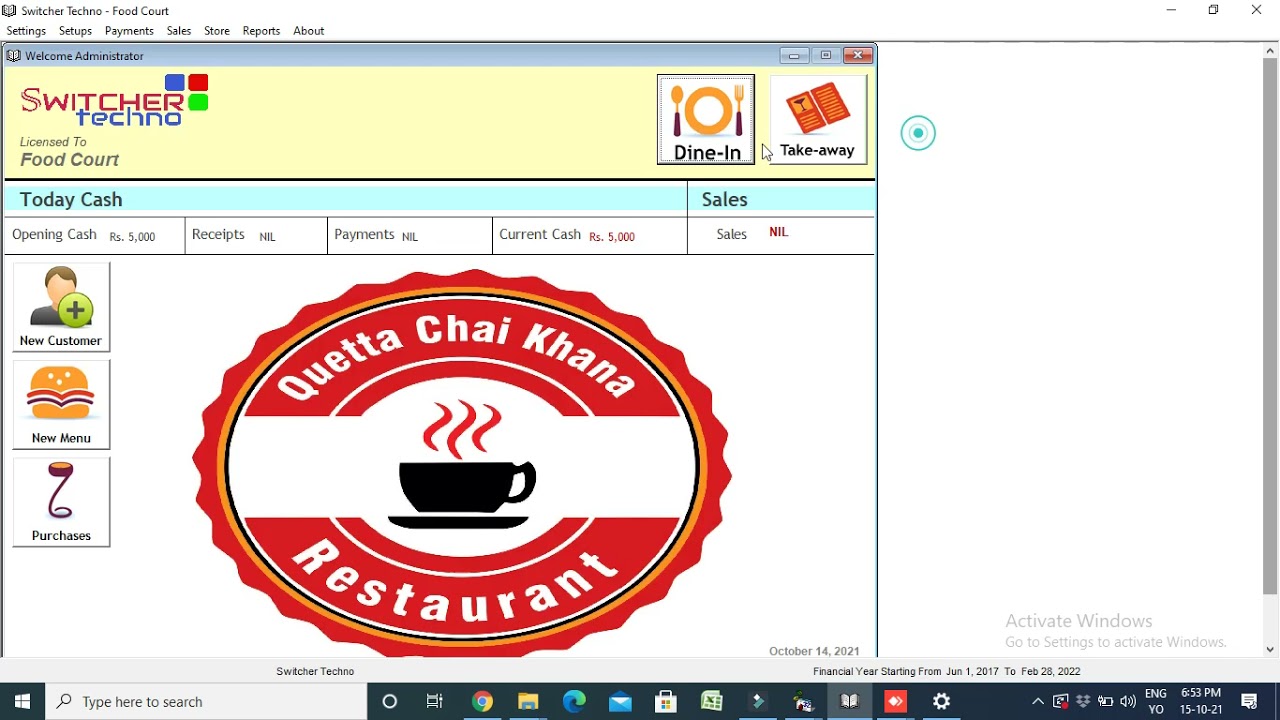Open the Sales menu
Image resolution: width=1280 pixels, height=720 pixels.
click(x=179, y=31)
